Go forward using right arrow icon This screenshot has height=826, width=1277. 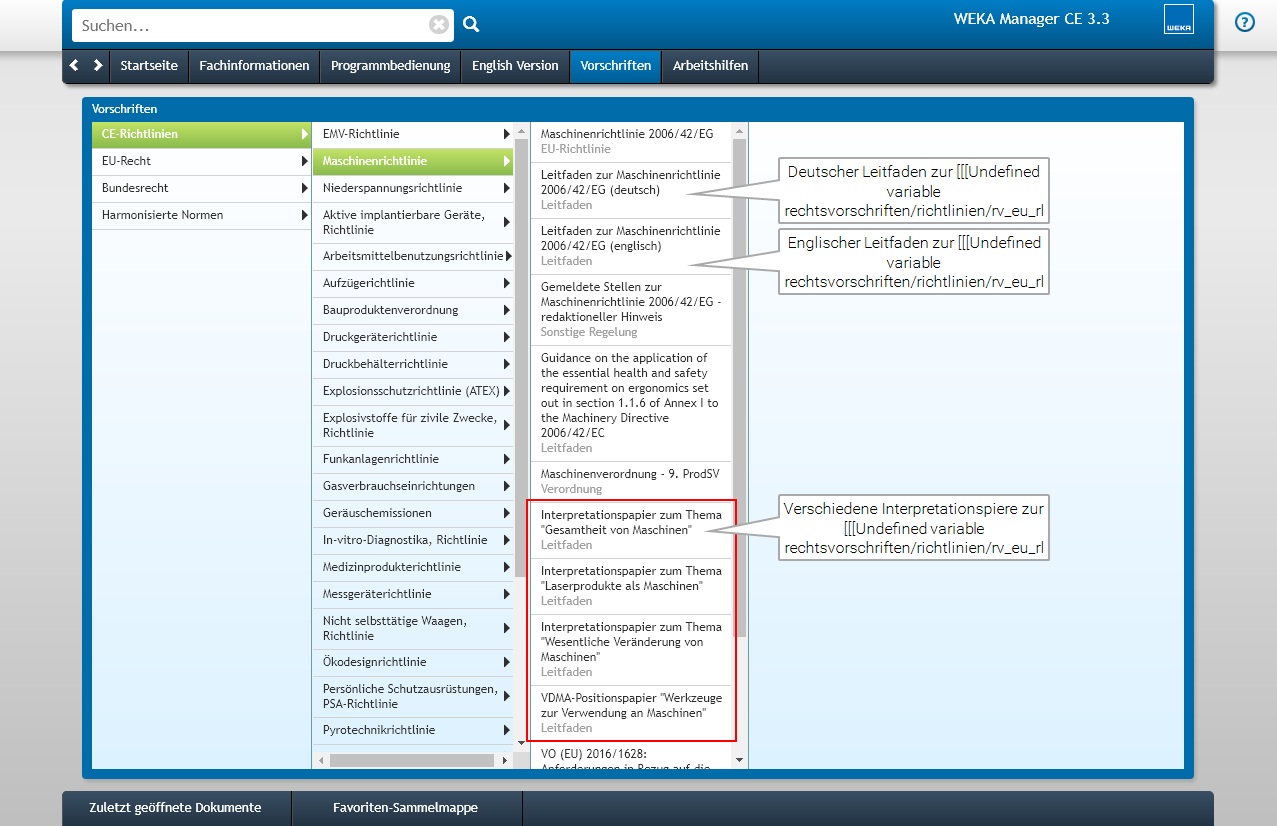(97, 65)
